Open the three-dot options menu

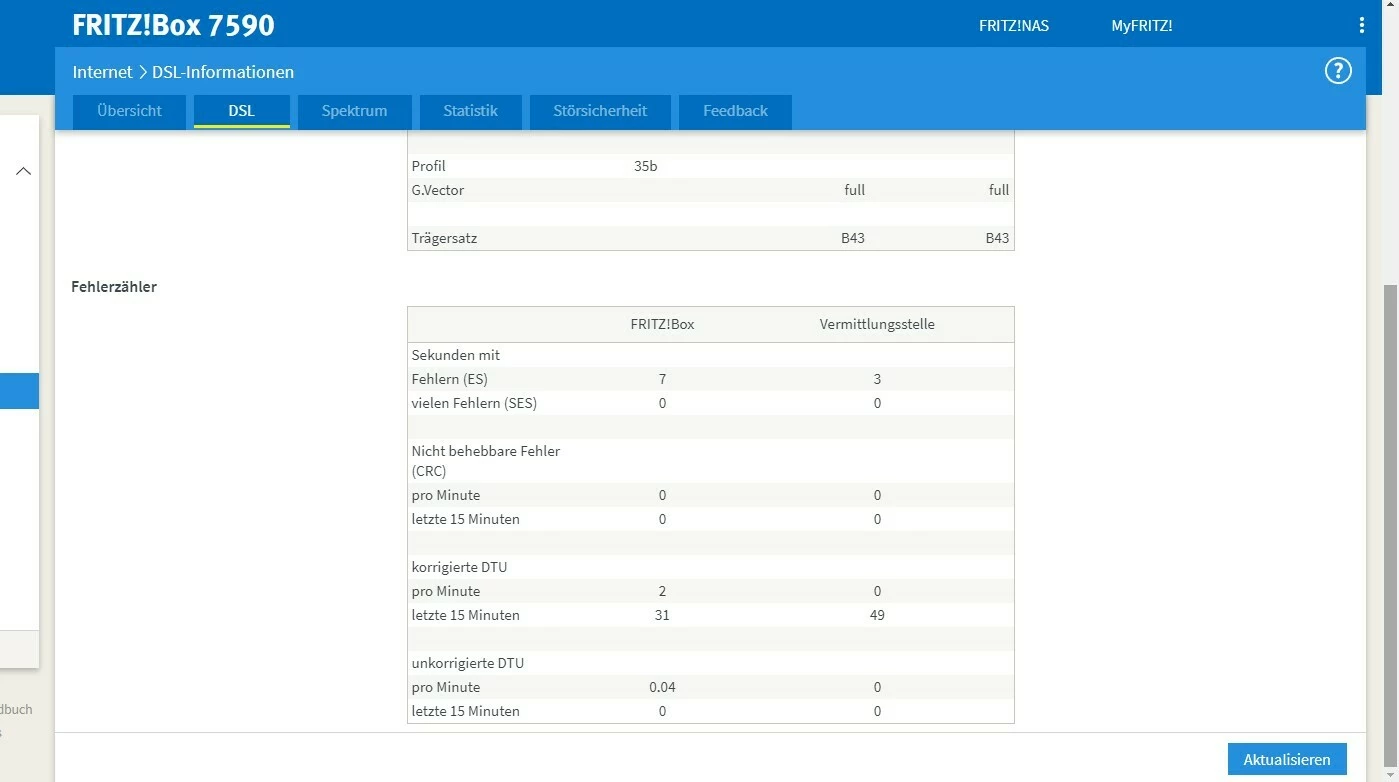(x=1361, y=26)
